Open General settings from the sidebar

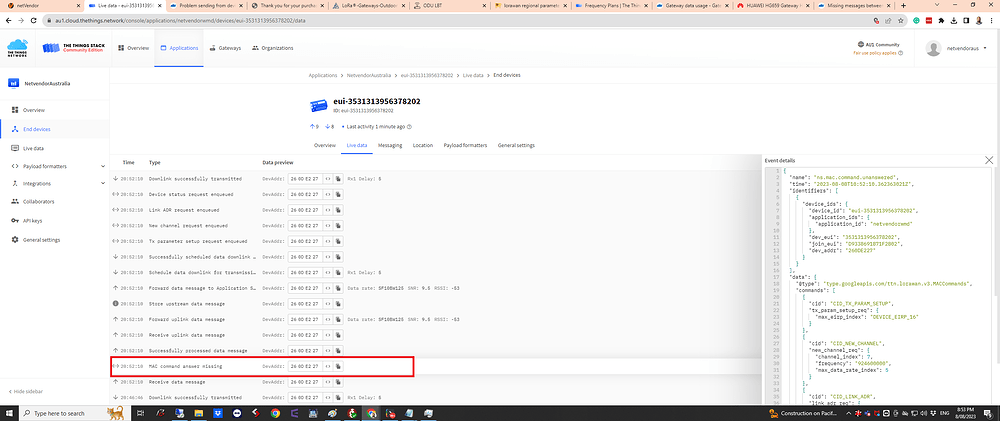(42, 240)
